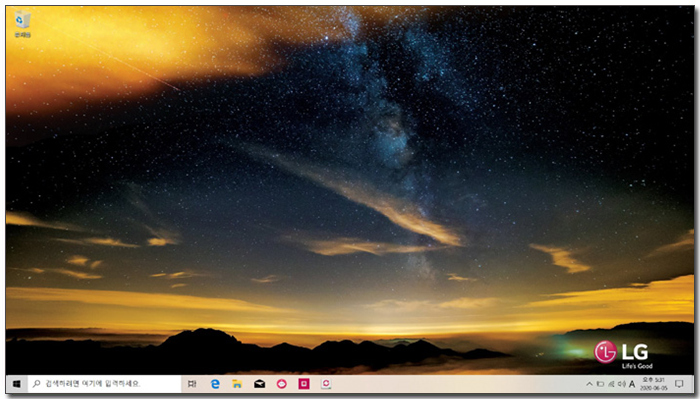Screen dimensions: 700x399
Task: Open the Windows Start menu
Action: [x=17, y=384]
